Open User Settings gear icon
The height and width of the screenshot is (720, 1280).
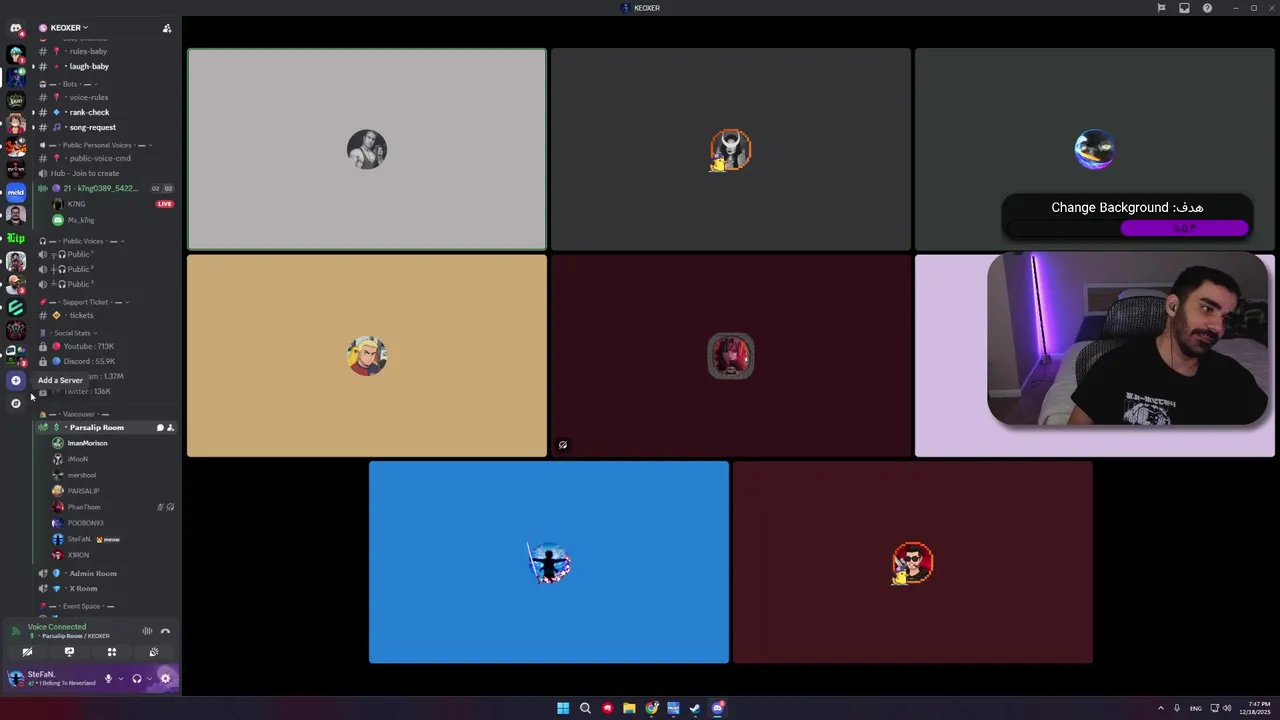tap(165, 679)
